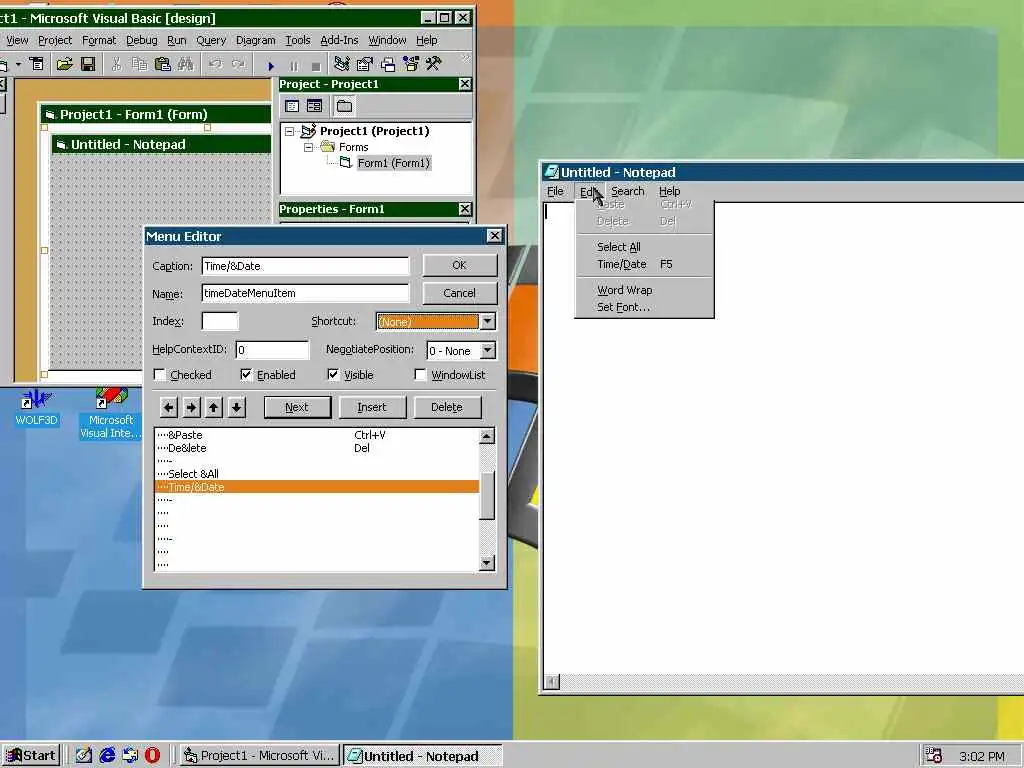1024x768 pixels.
Task: Choose Set Font... in Notepad menu
Action: pyautogui.click(x=644, y=307)
